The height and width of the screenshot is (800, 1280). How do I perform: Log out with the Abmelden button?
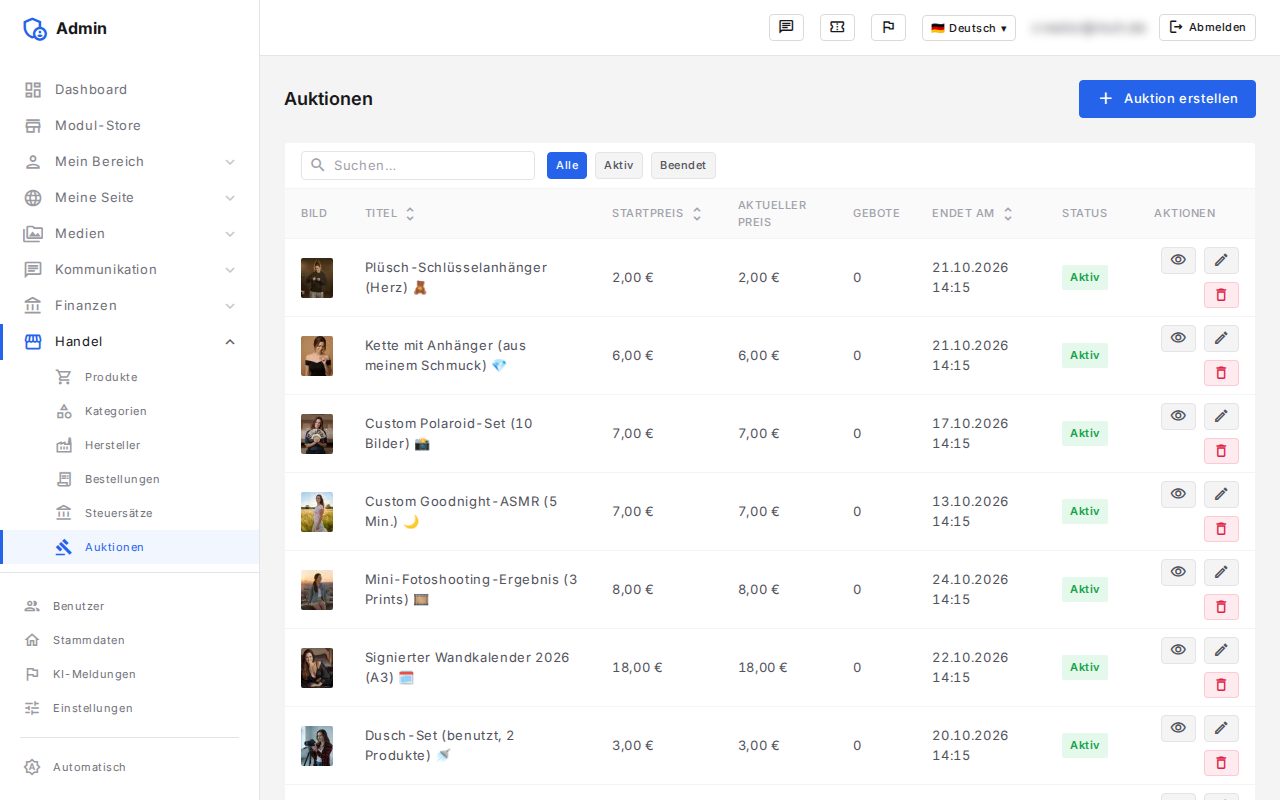point(1207,28)
